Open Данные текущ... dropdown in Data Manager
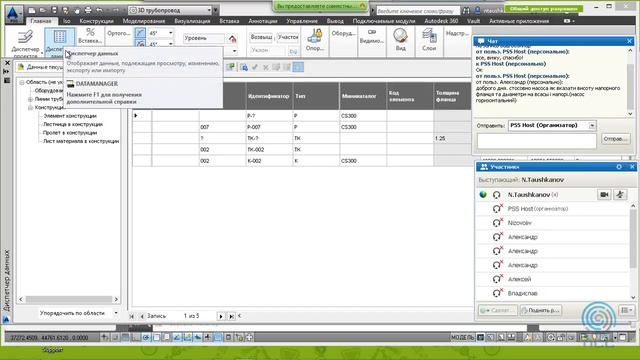Screen dimensions: 640x360 [41, 67]
